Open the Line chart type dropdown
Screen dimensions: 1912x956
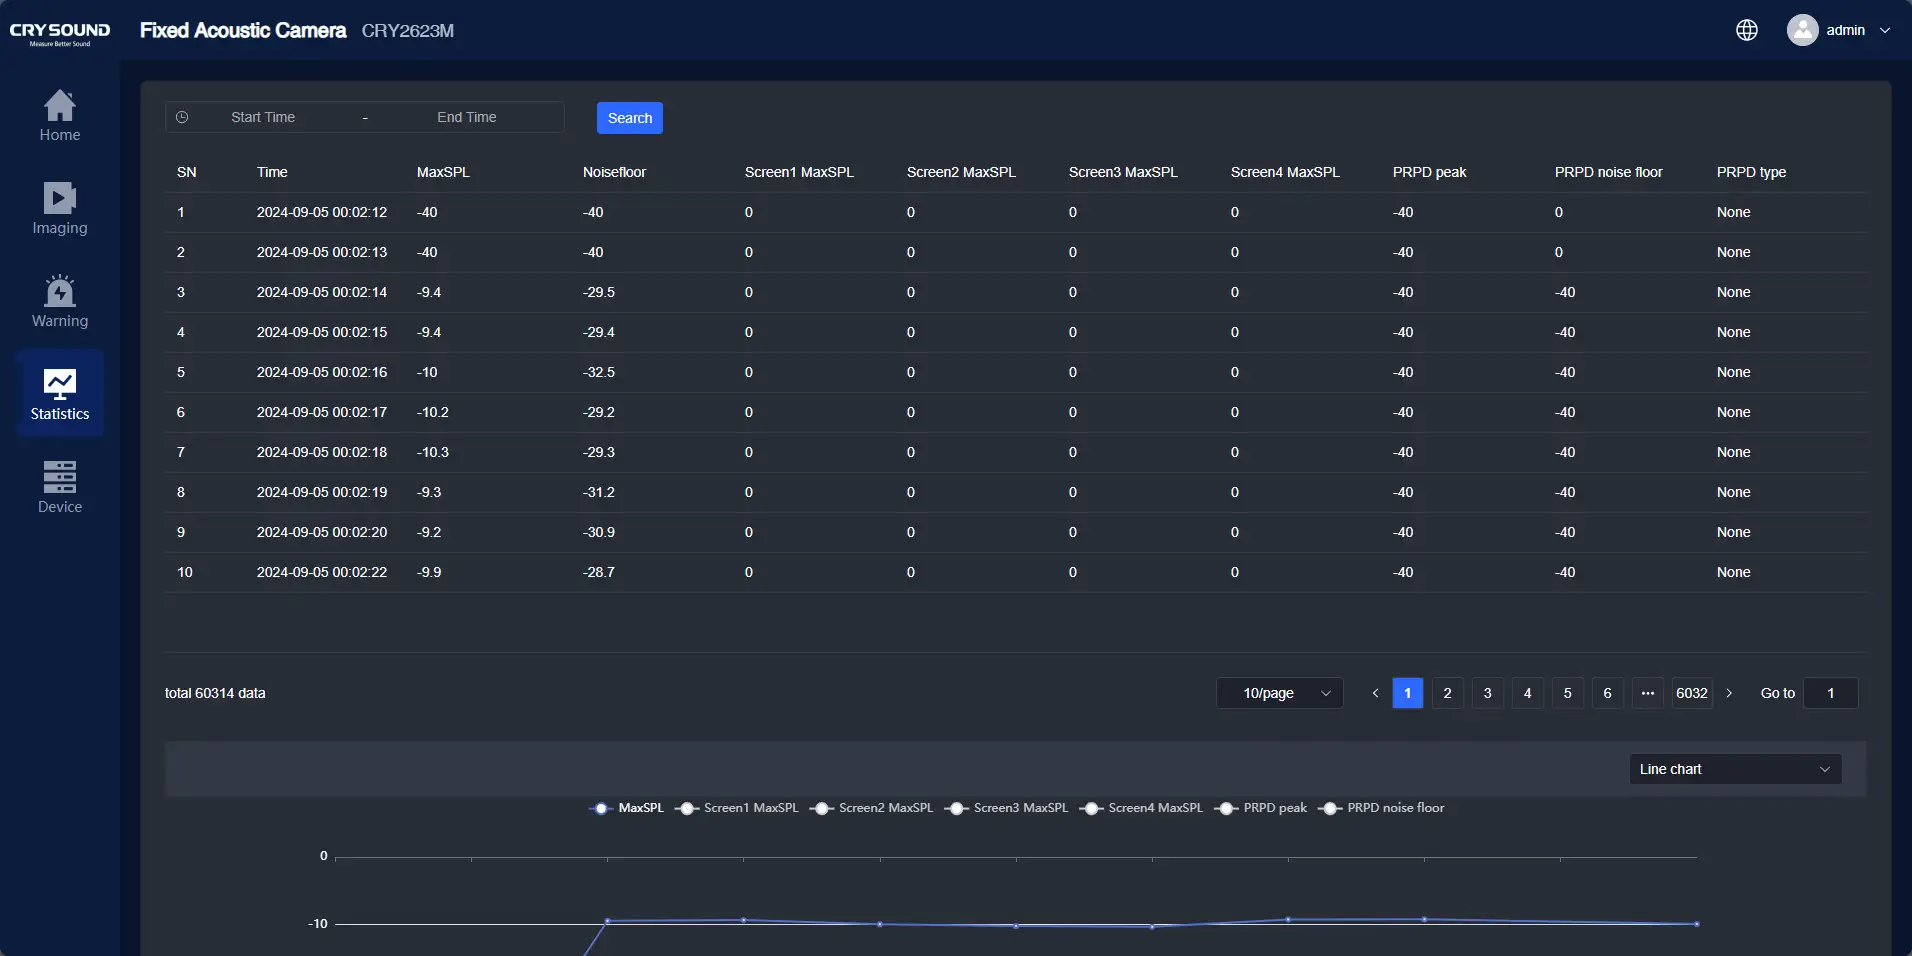[1733, 769]
